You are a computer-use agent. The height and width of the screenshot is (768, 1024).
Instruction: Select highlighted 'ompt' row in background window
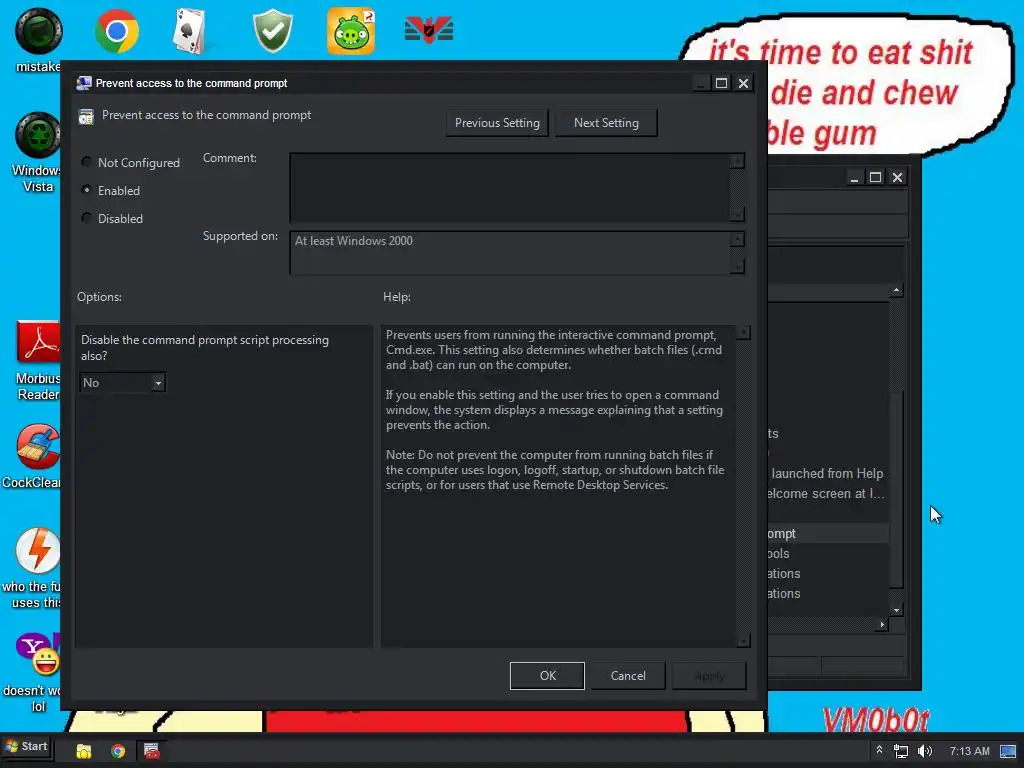tap(828, 534)
